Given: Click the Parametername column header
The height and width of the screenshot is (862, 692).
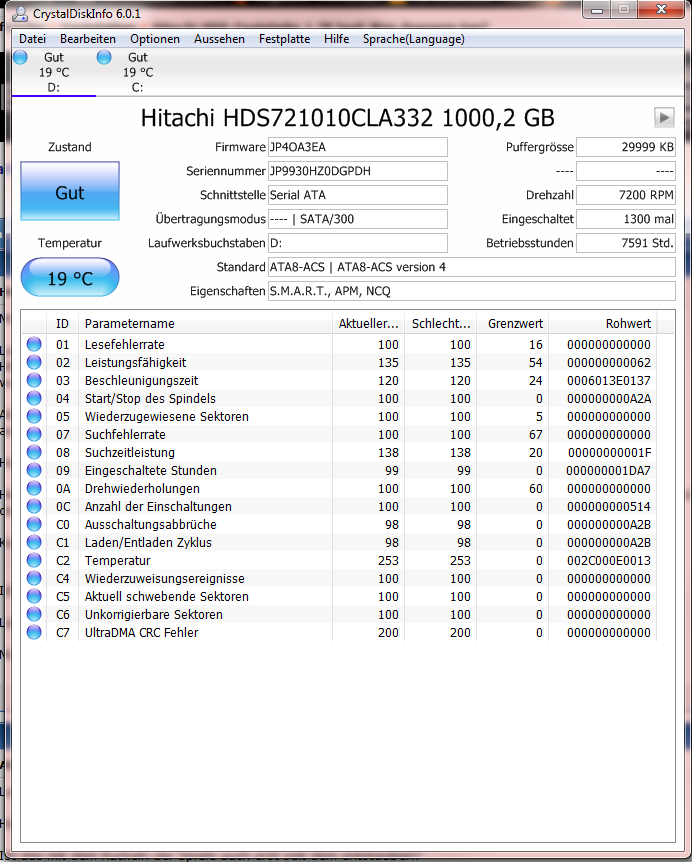Looking at the screenshot, I should pyautogui.click(x=206, y=324).
